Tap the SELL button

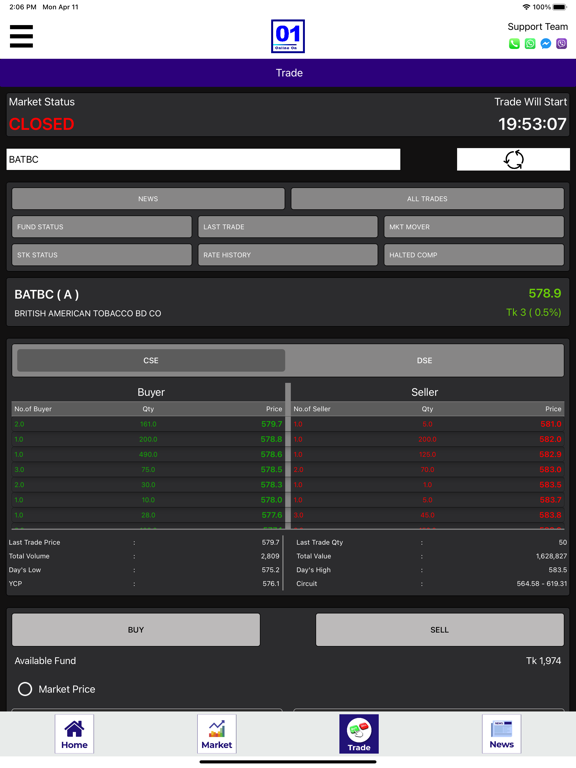439,630
